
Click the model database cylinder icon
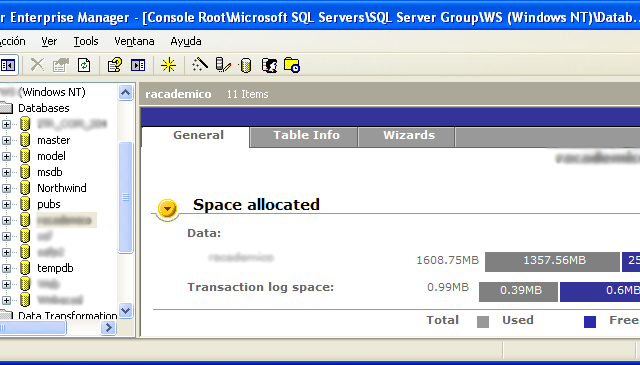pyautogui.click(x=25, y=156)
